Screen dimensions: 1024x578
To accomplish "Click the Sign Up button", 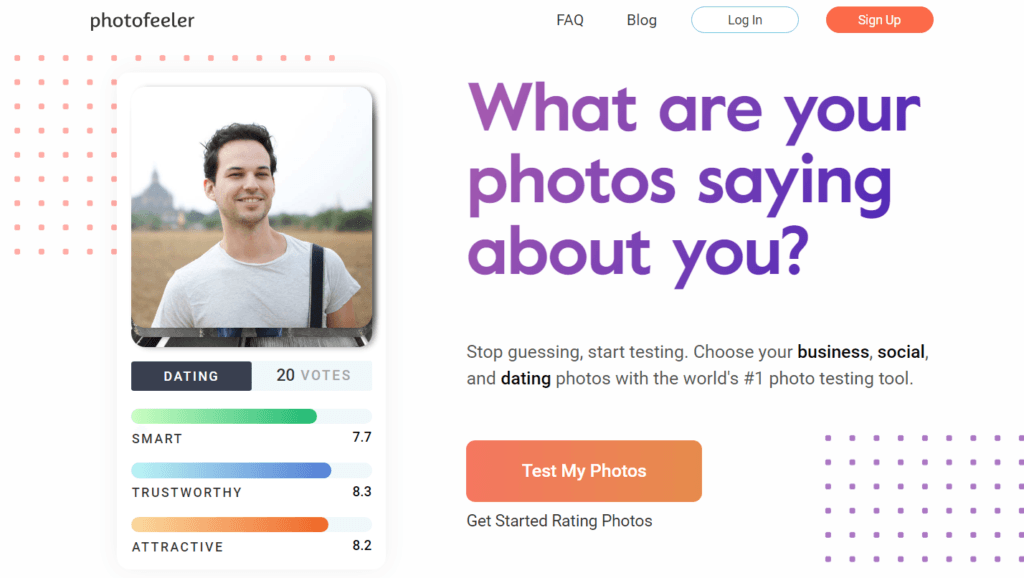I will click(879, 20).
